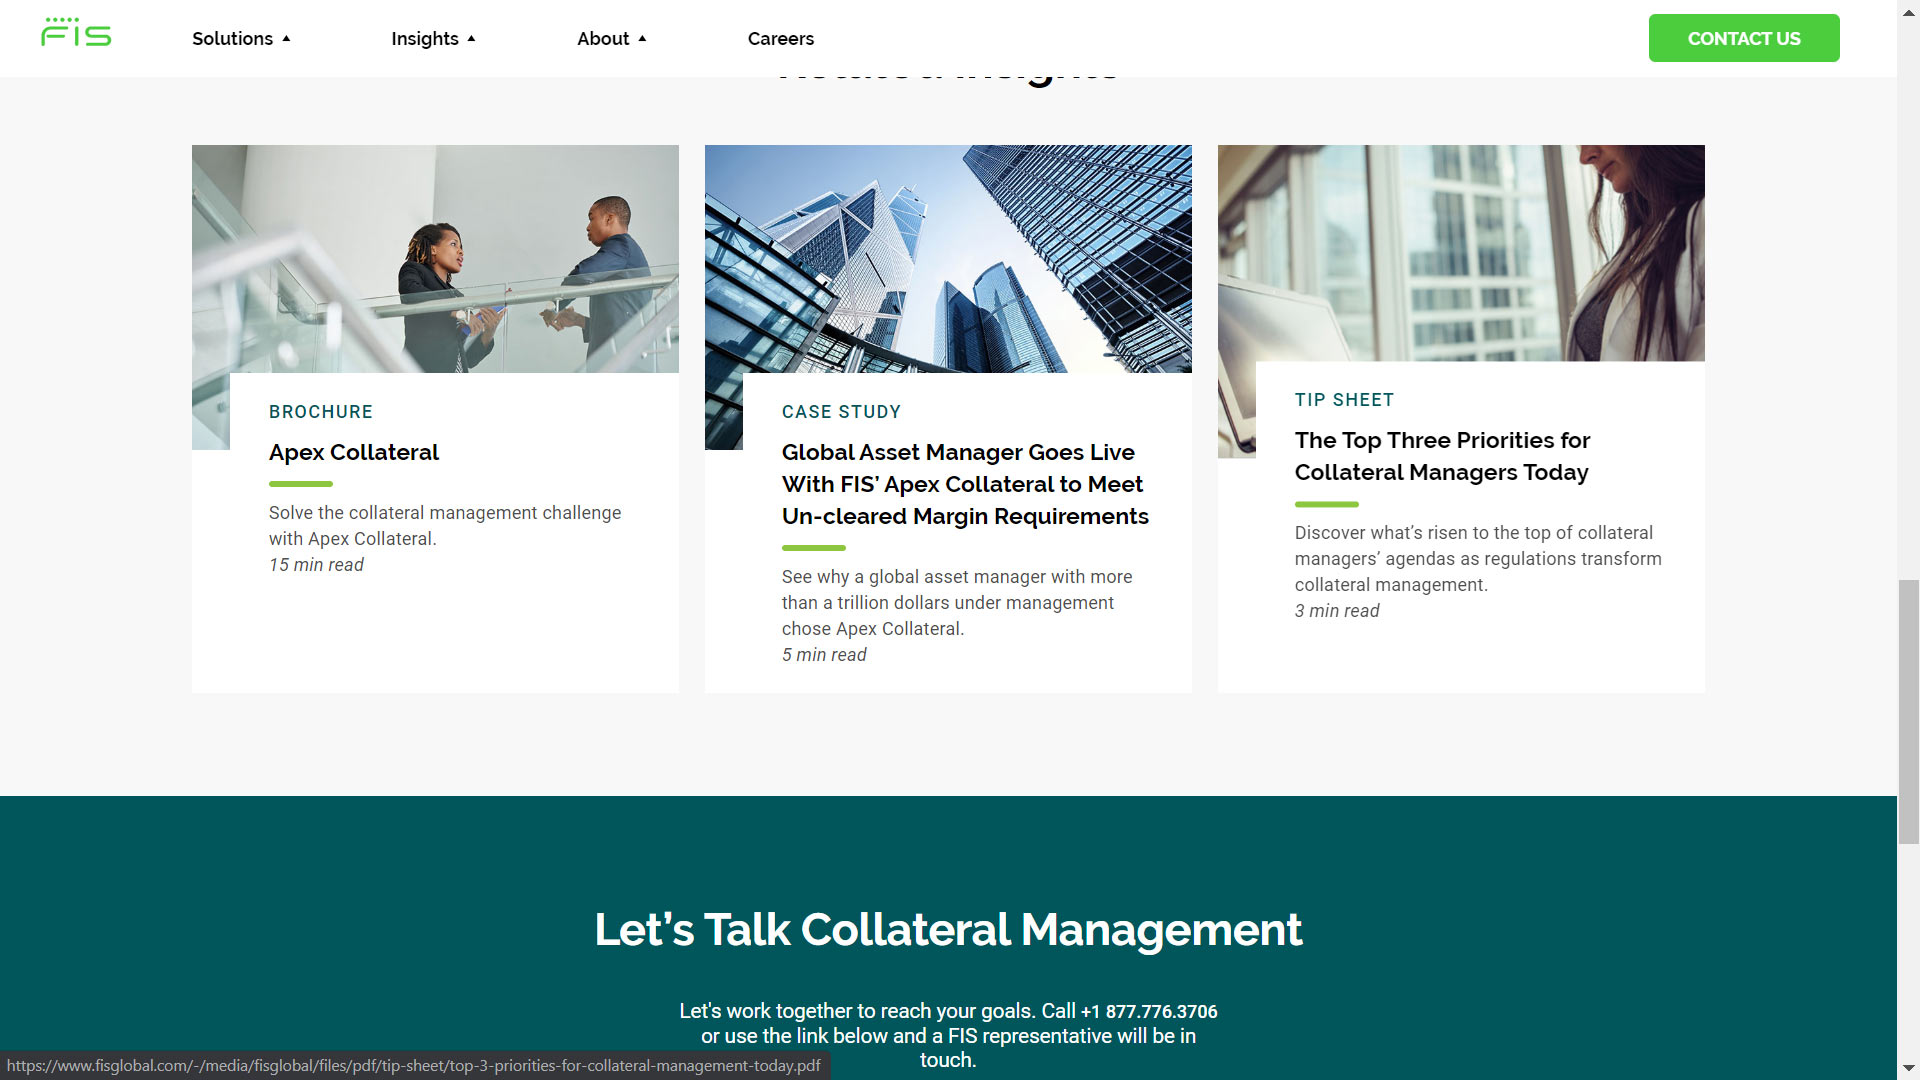Open Top Three Priorities tip sheet title
The height and width of the screenshot is (1080, 1920).
pyautogui.click(x=1441, y=456)
